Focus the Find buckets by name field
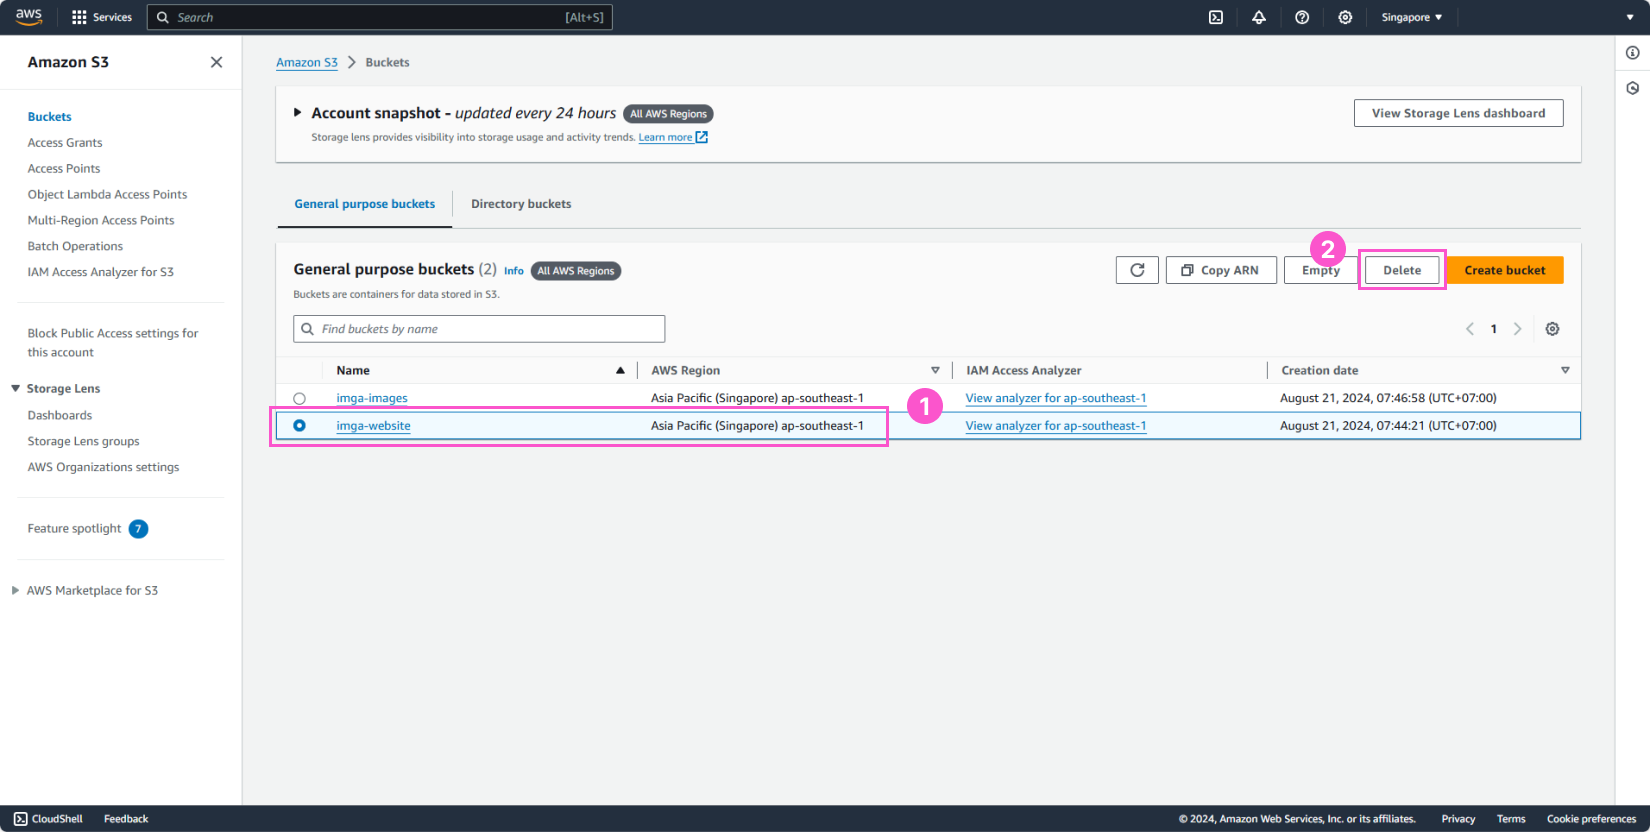 coord(479,329)
